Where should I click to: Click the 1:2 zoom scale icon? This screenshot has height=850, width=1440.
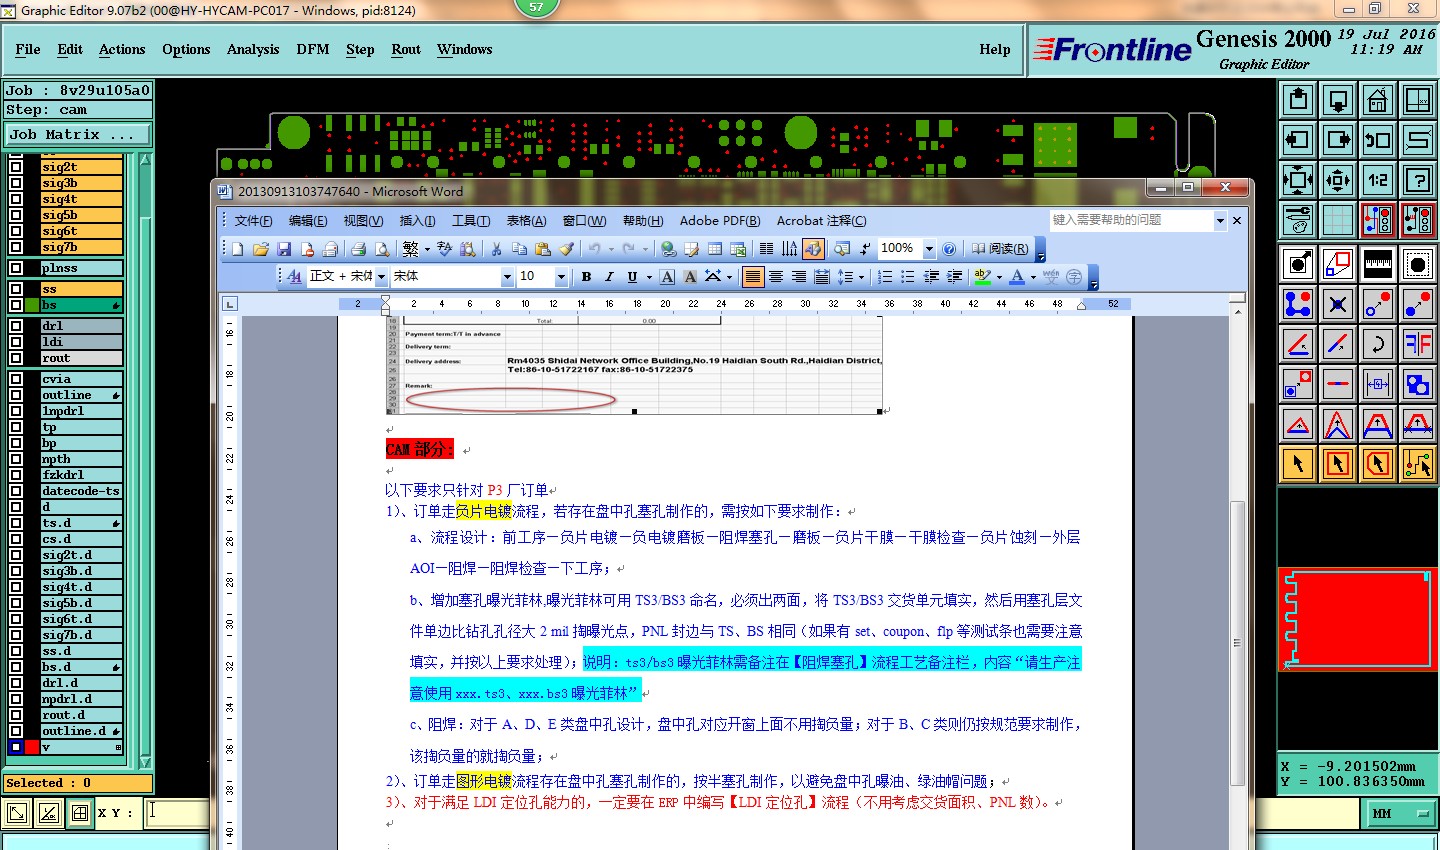[1378, 181]
